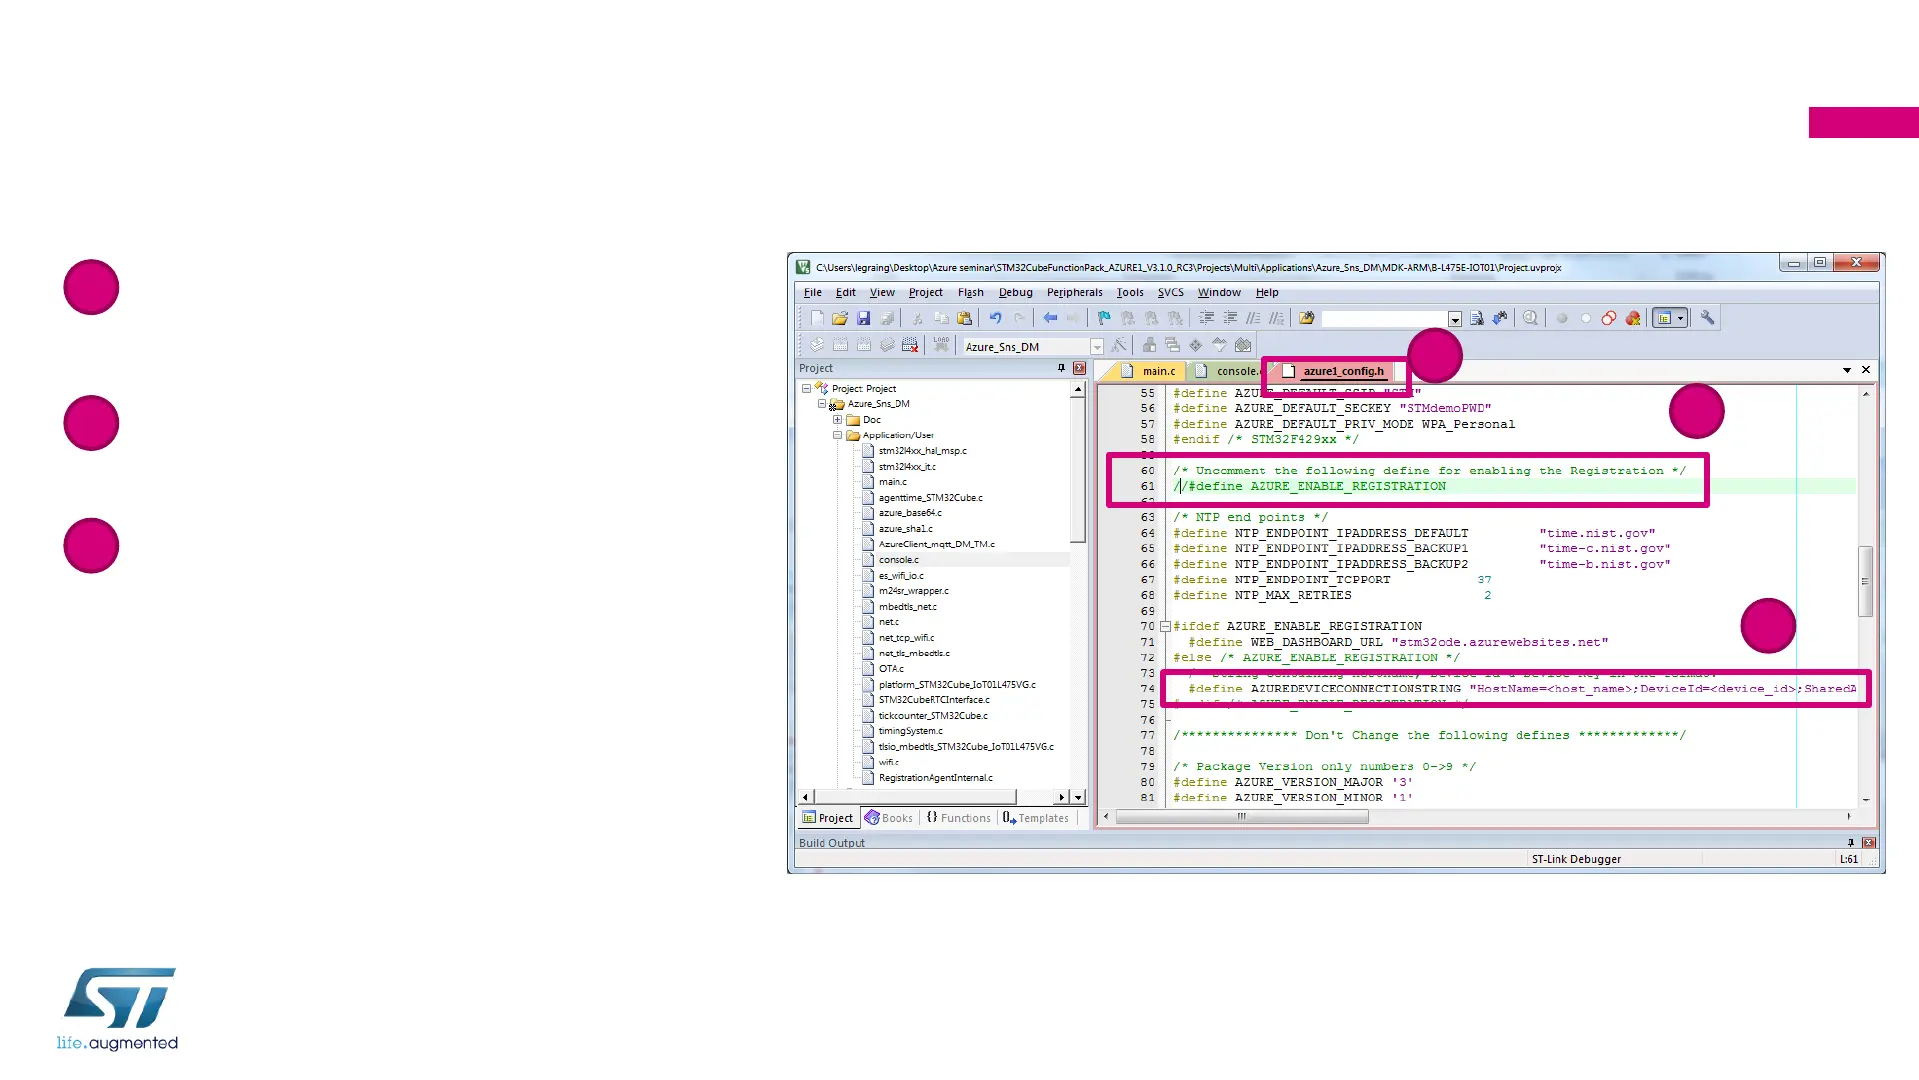1919x1080 pixels.
Task: Click the editor vertical scrollbar thumb
Action: 1865,581
